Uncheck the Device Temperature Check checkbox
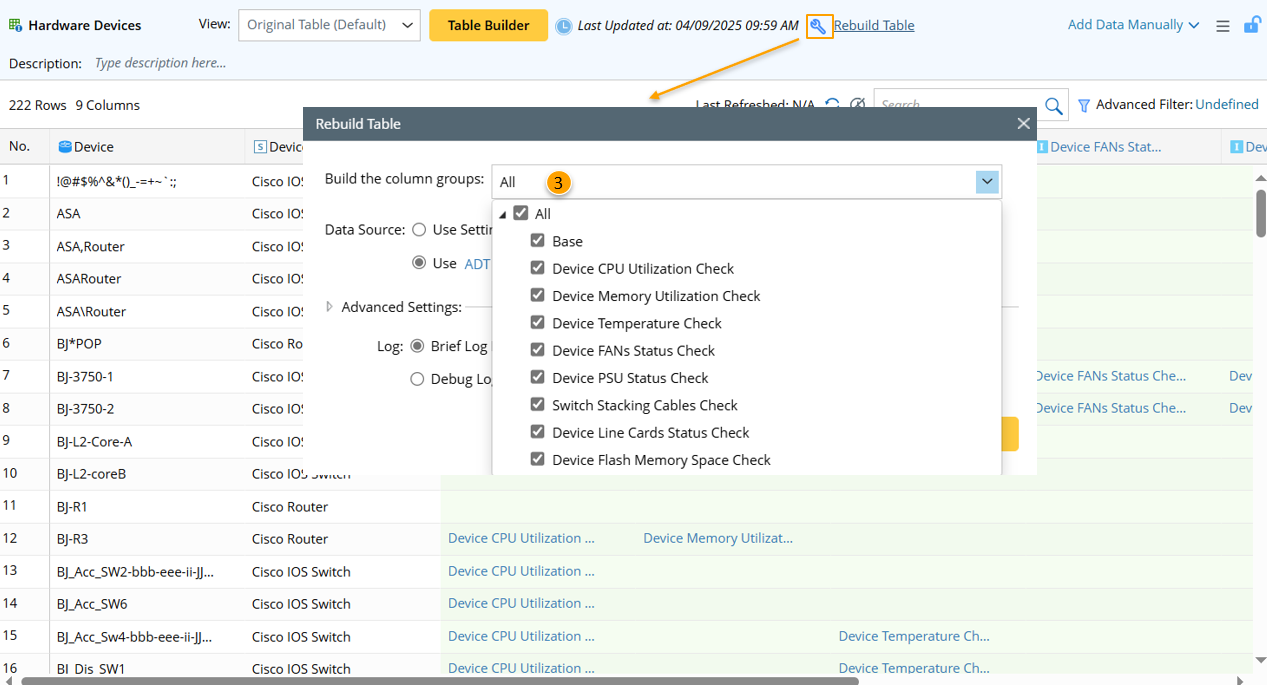 tap(538, 323)
